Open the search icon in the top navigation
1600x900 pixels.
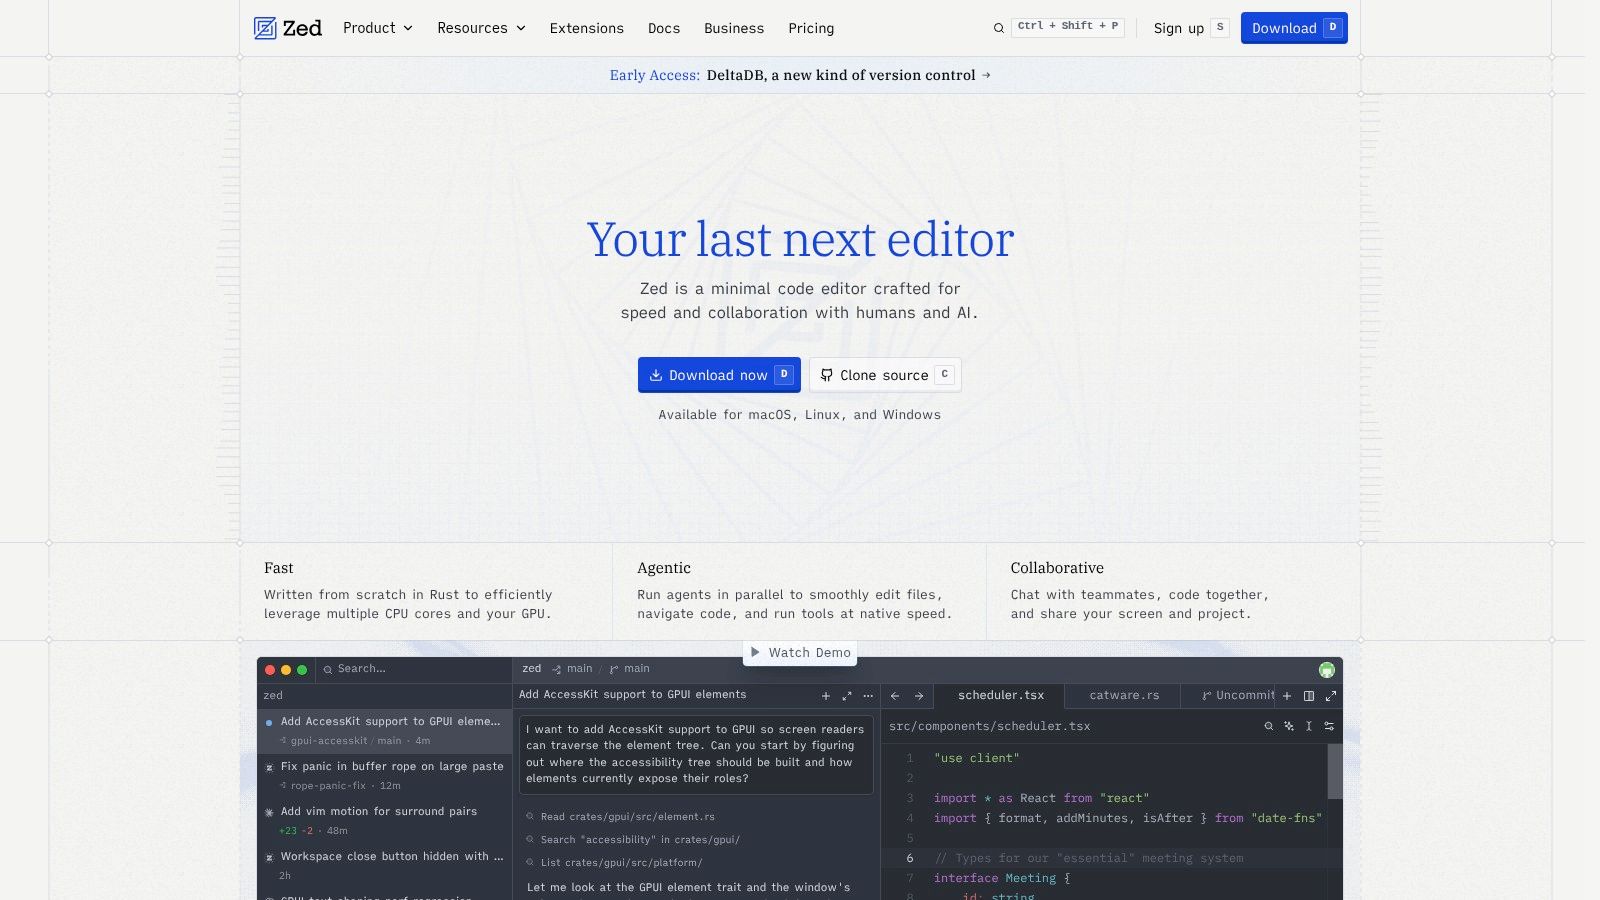pos(998,28)
